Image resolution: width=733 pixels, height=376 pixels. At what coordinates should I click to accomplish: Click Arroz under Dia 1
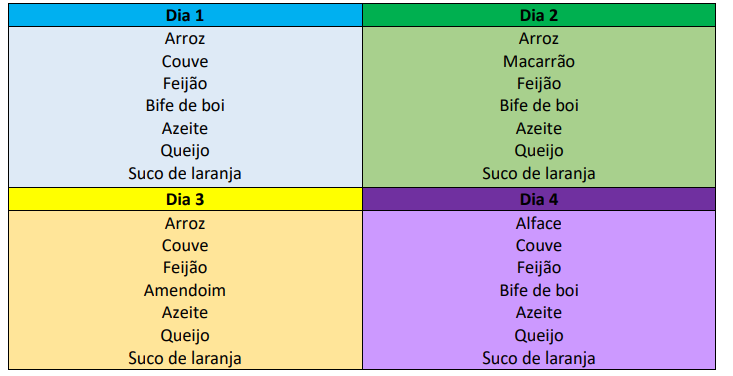[185, 38]
